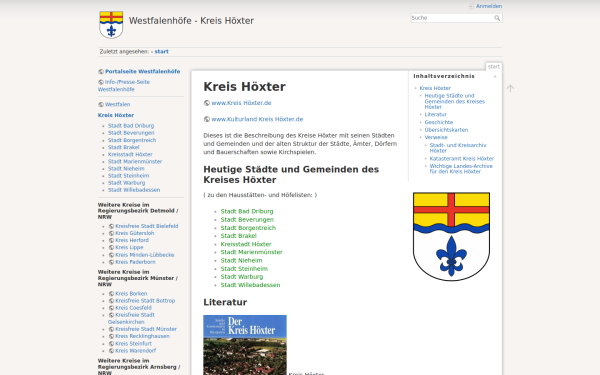Viewport: 600px width, 375px height.
Task: Open Kreisstadt Höxter in sidebar
Action: click(x=130, y=155)
